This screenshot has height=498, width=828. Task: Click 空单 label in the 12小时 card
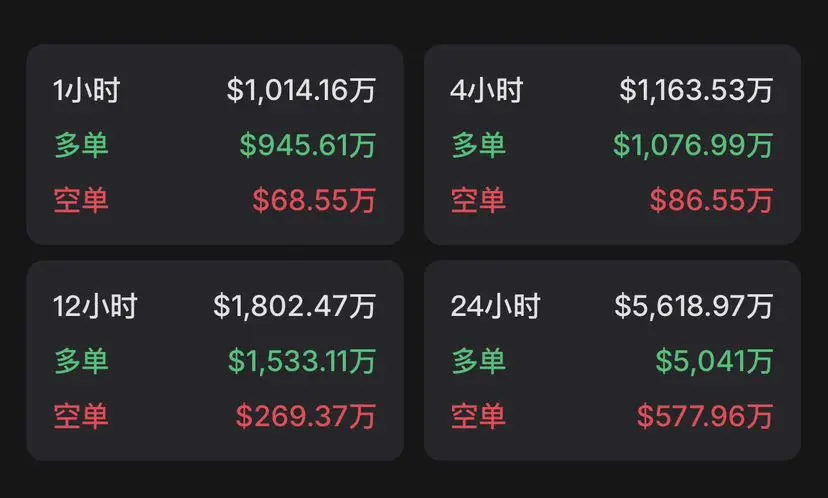[x=81, y=416]
